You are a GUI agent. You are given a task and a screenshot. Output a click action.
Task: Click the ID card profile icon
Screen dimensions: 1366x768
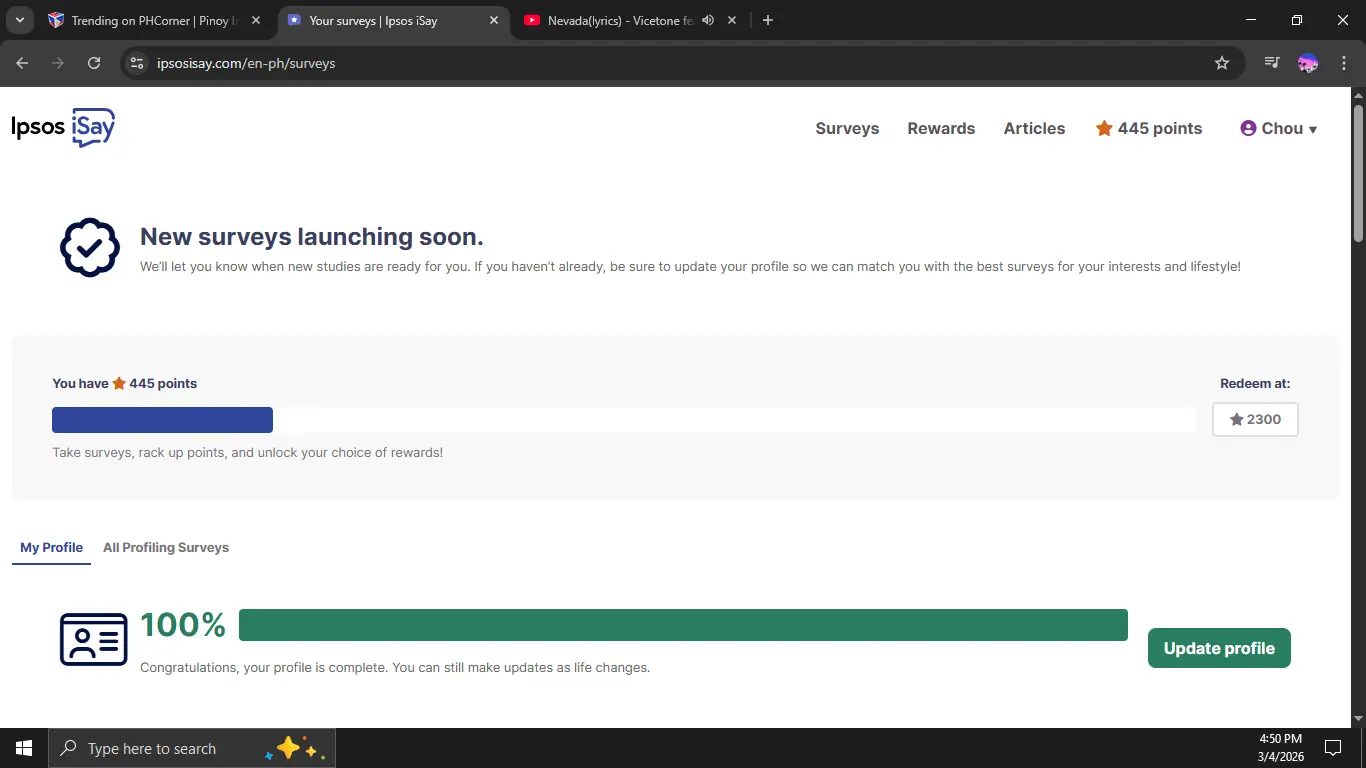[x=94, y=639]
